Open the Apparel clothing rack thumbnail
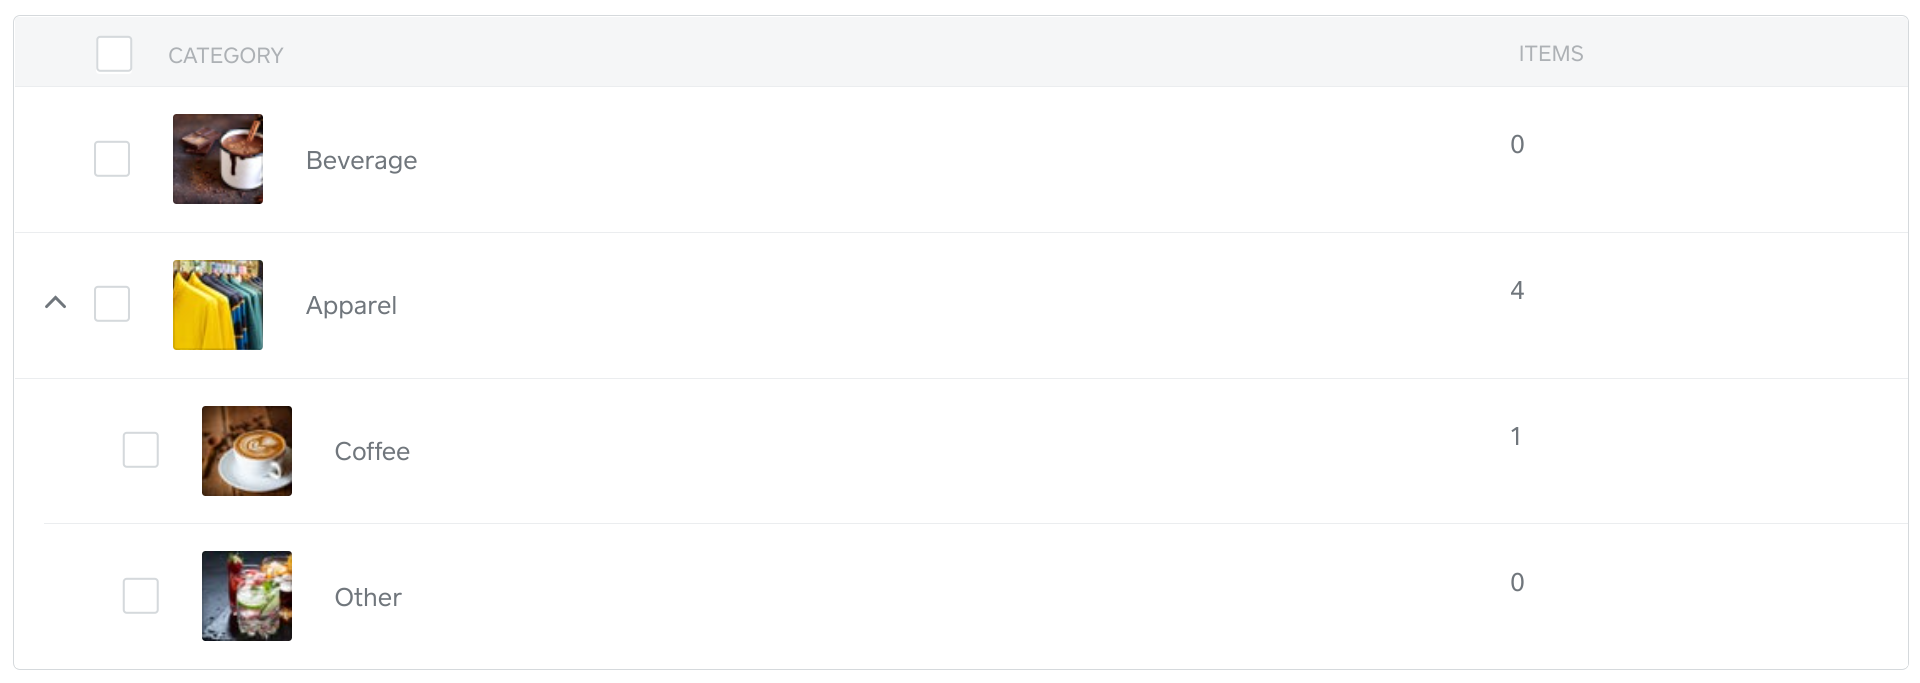The width and height of the screenshot is (1920, 683). [218, 305]
